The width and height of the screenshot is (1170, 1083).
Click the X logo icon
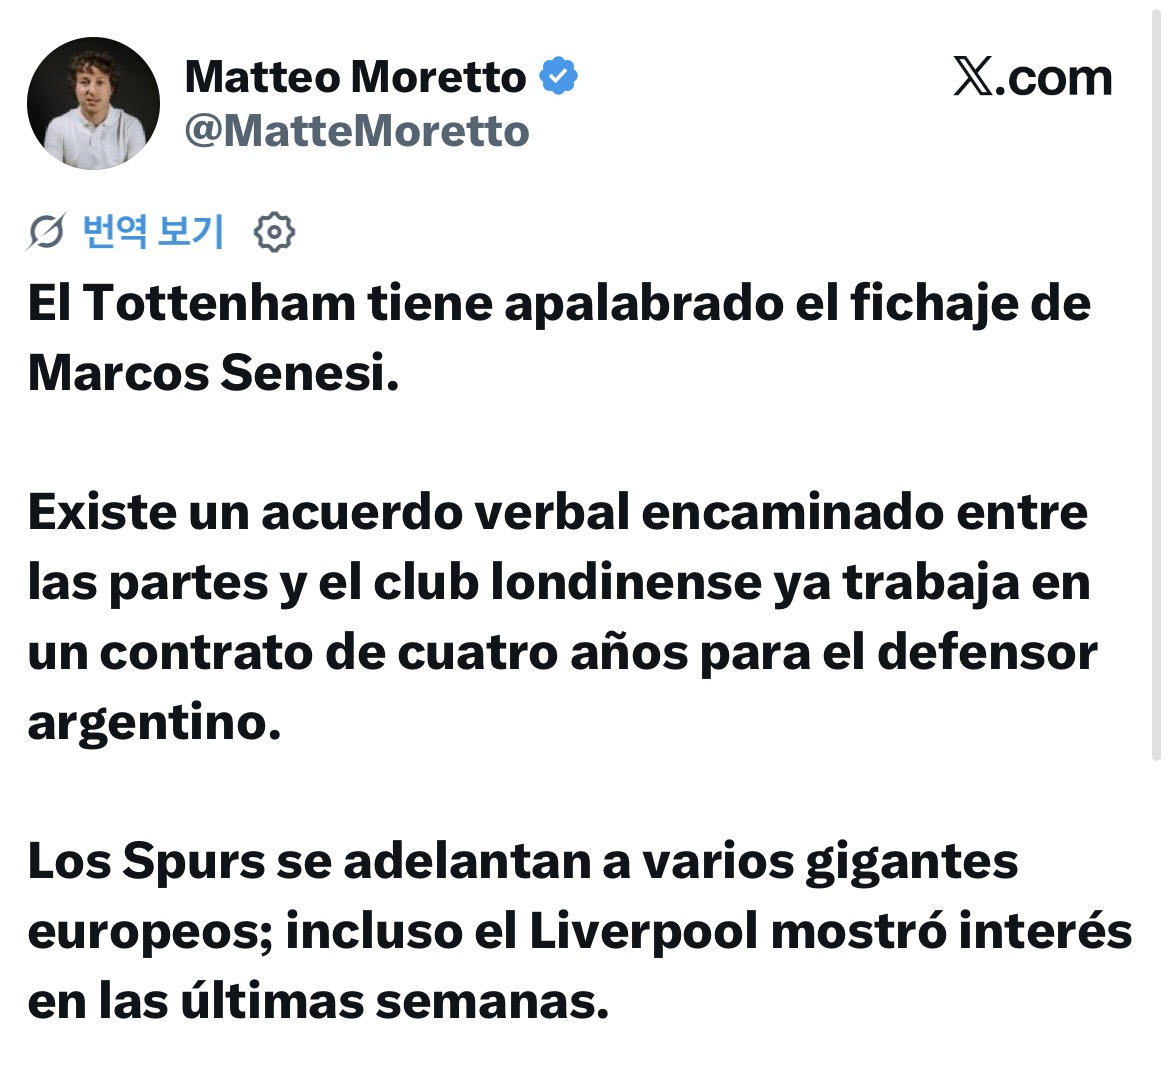(973, 76)
